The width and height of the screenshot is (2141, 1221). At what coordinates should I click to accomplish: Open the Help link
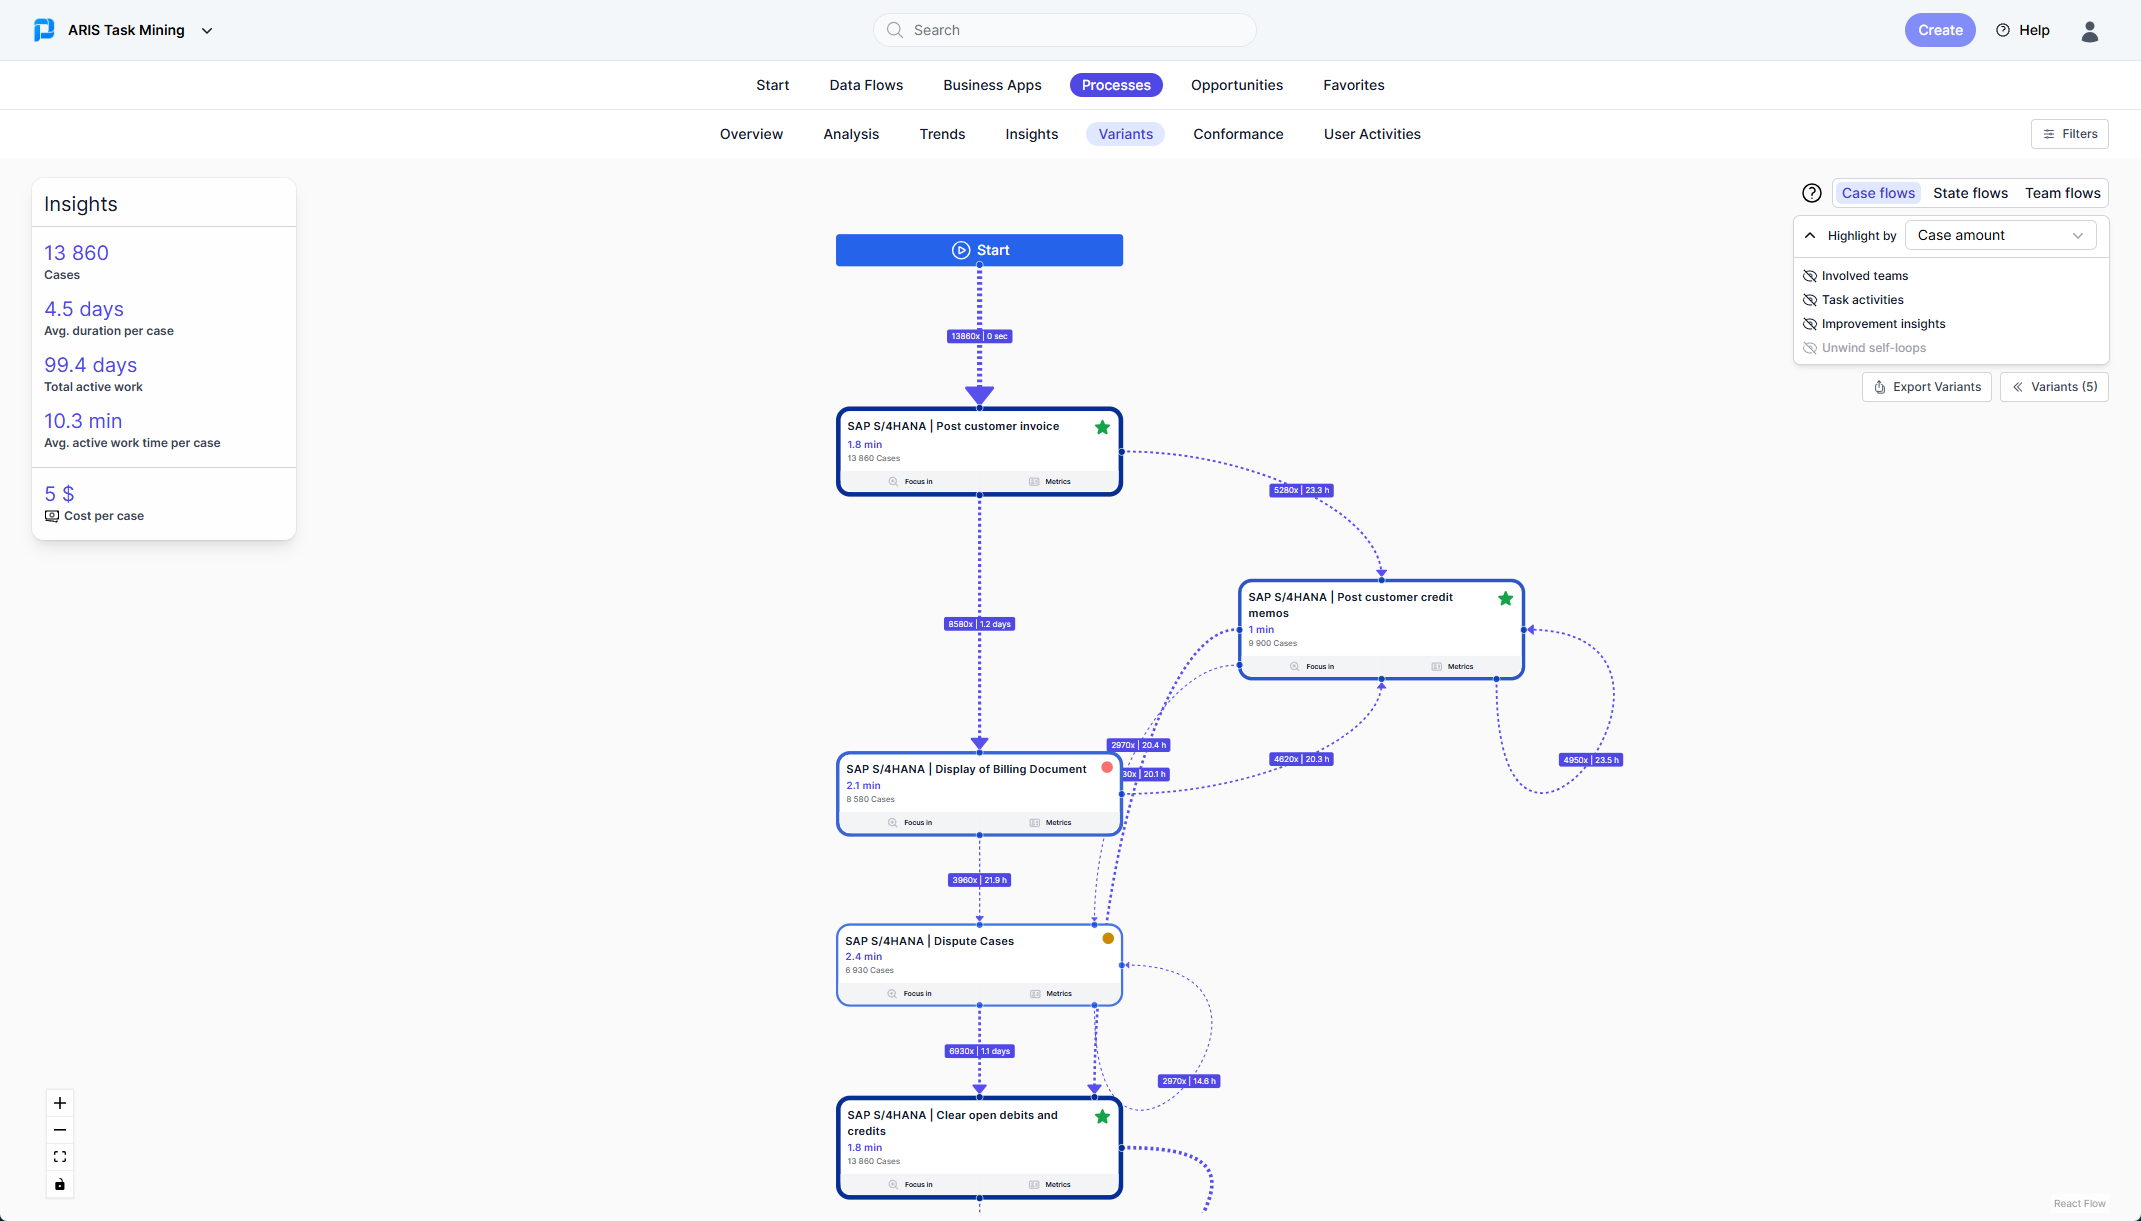tap(2023, 30)
